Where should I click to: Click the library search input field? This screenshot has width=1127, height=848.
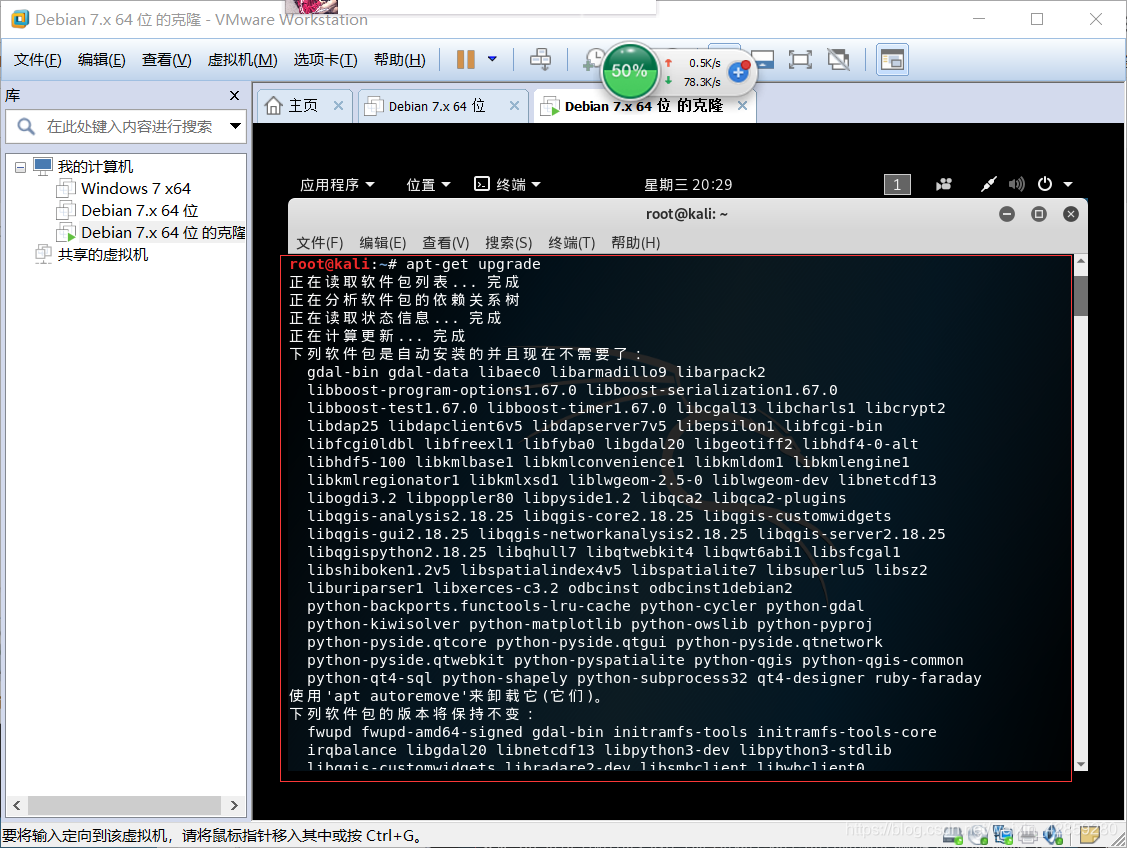tap(129, 126)
